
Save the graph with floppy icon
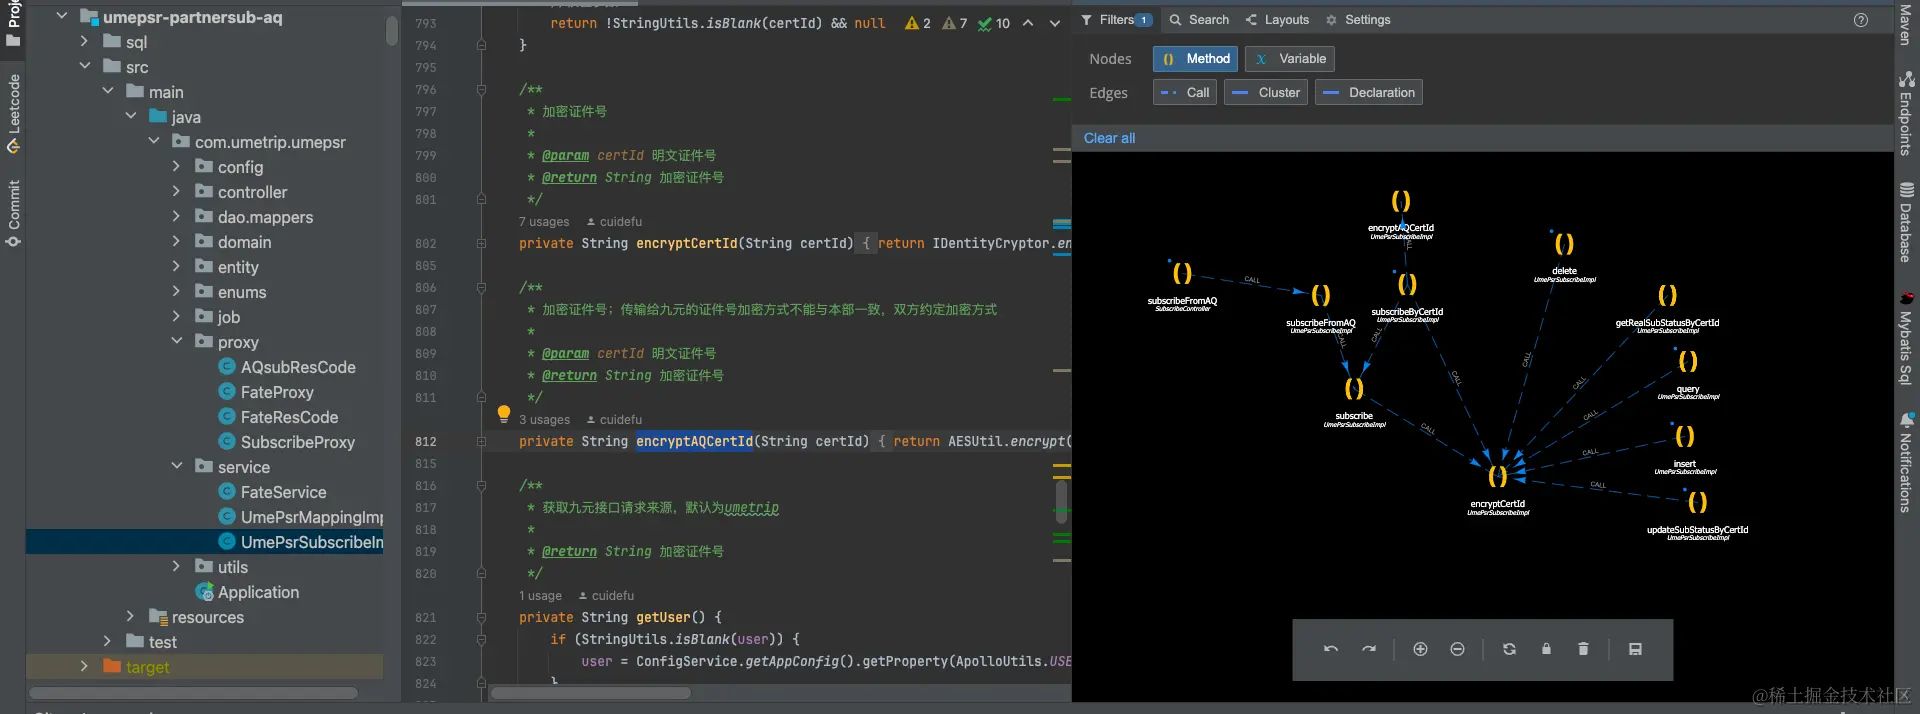click(x=1635, y=649)
